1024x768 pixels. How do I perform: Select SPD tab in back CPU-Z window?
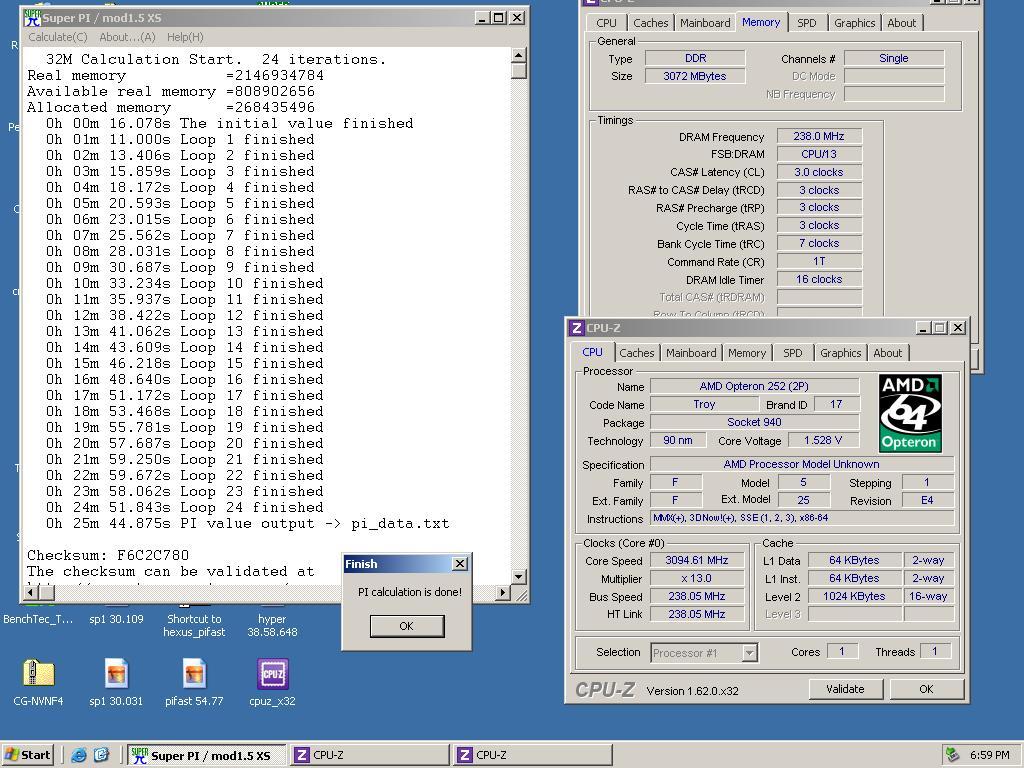807,23
